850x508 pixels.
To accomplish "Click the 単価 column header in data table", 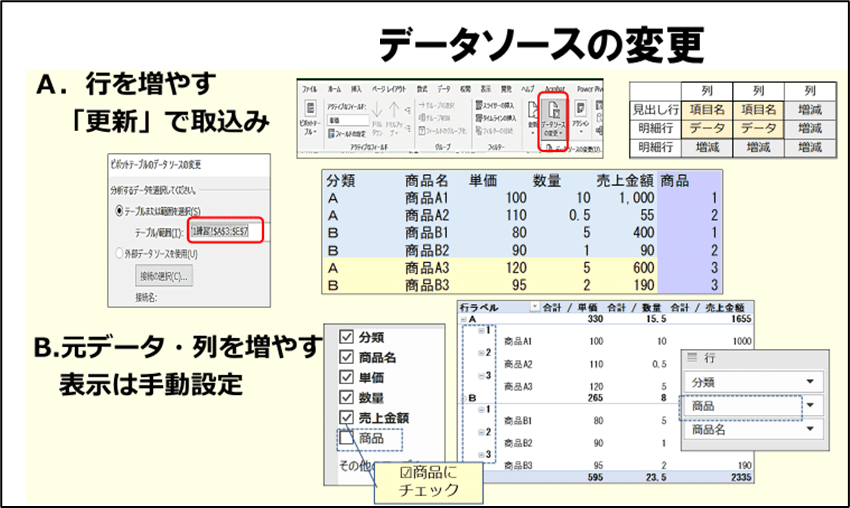I will click(483, 181).
